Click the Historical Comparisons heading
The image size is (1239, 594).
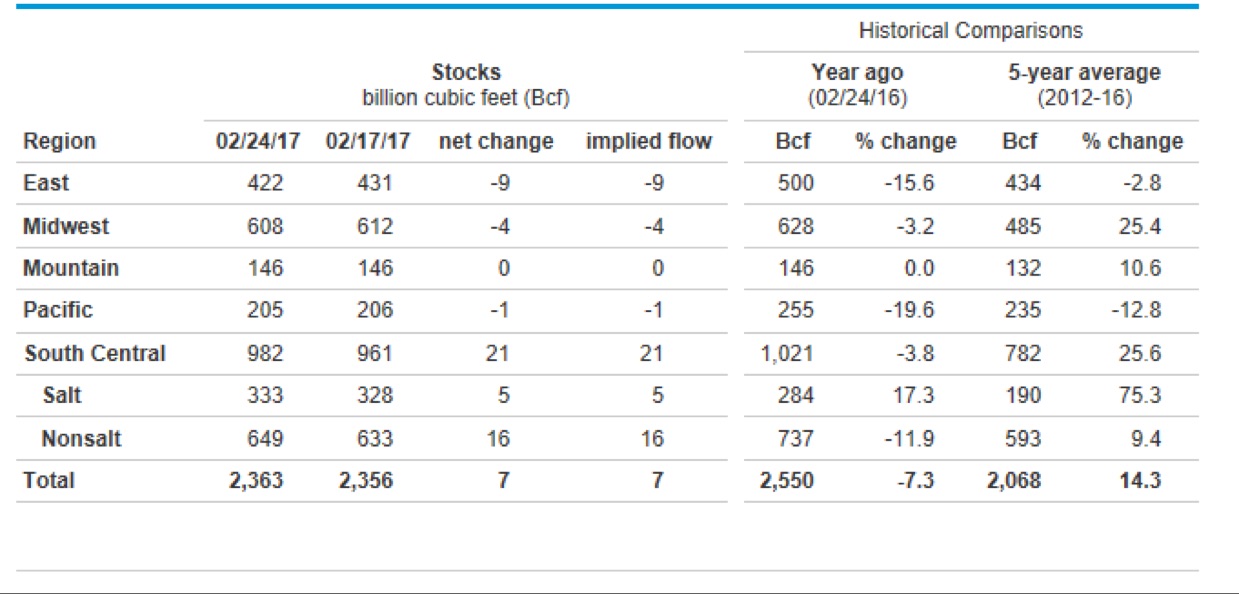pos(970,30)
